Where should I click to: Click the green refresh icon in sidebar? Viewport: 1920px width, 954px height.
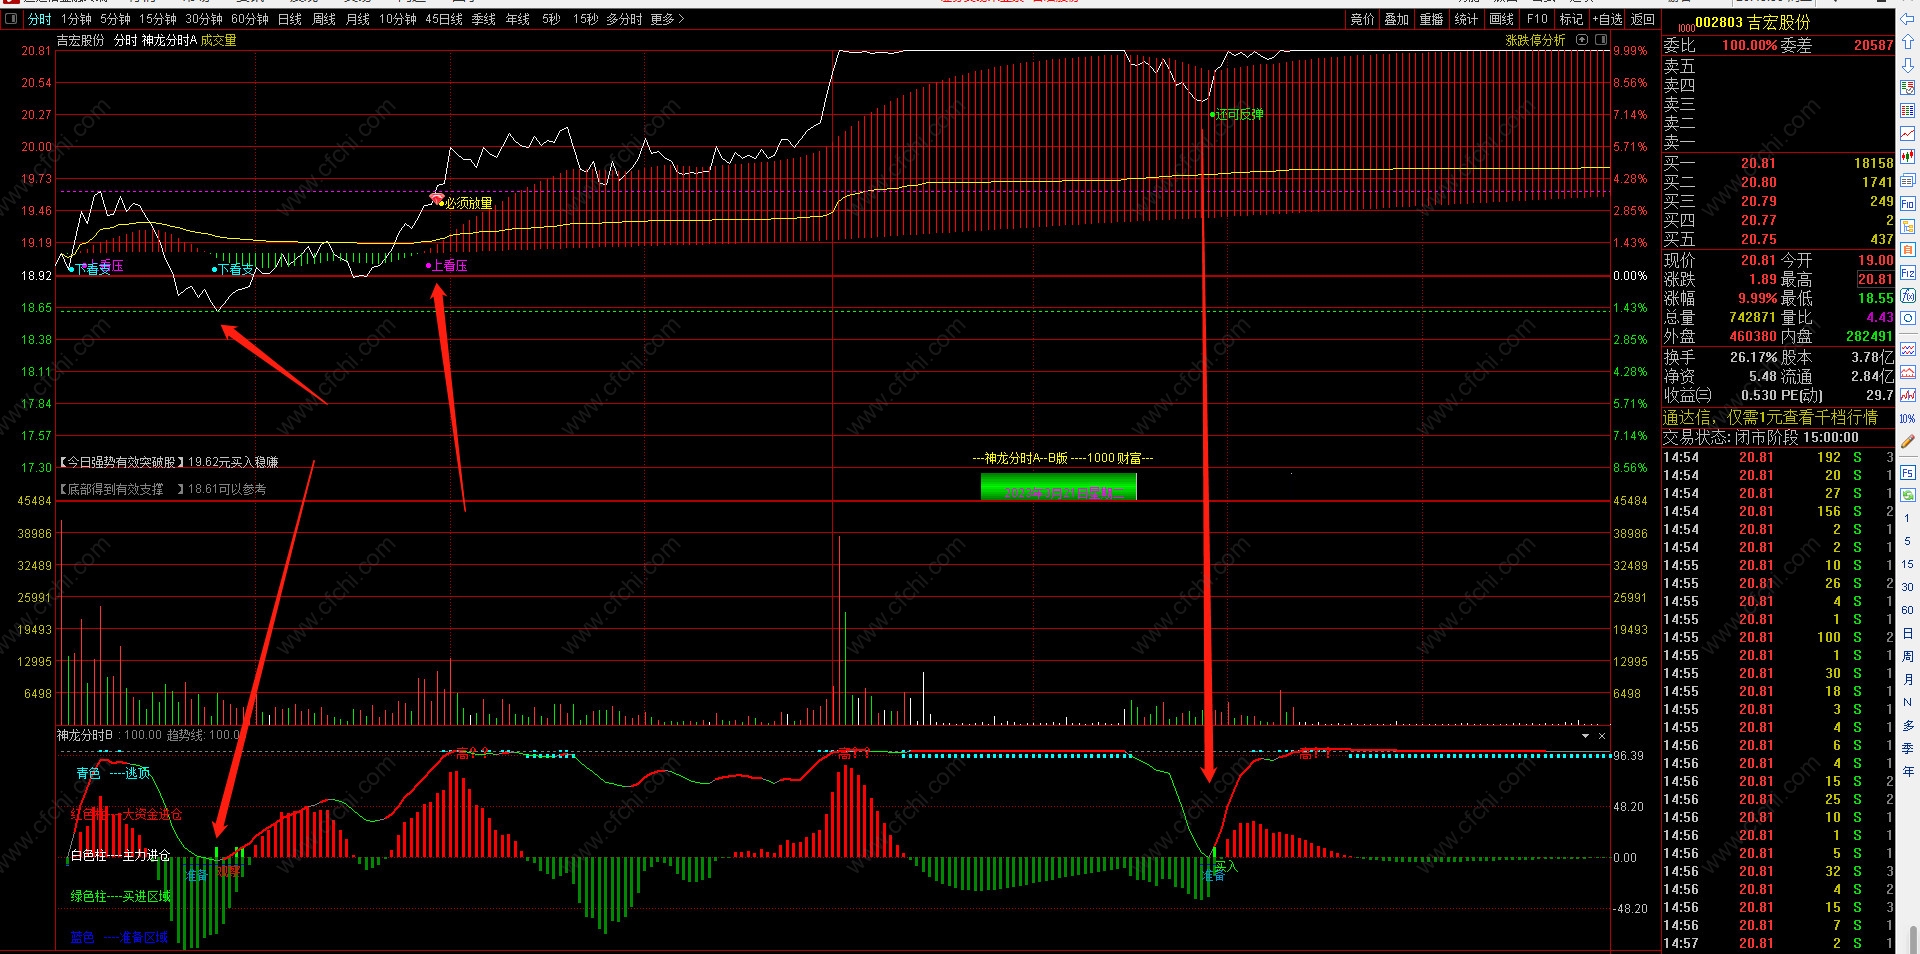point(1907,495)
